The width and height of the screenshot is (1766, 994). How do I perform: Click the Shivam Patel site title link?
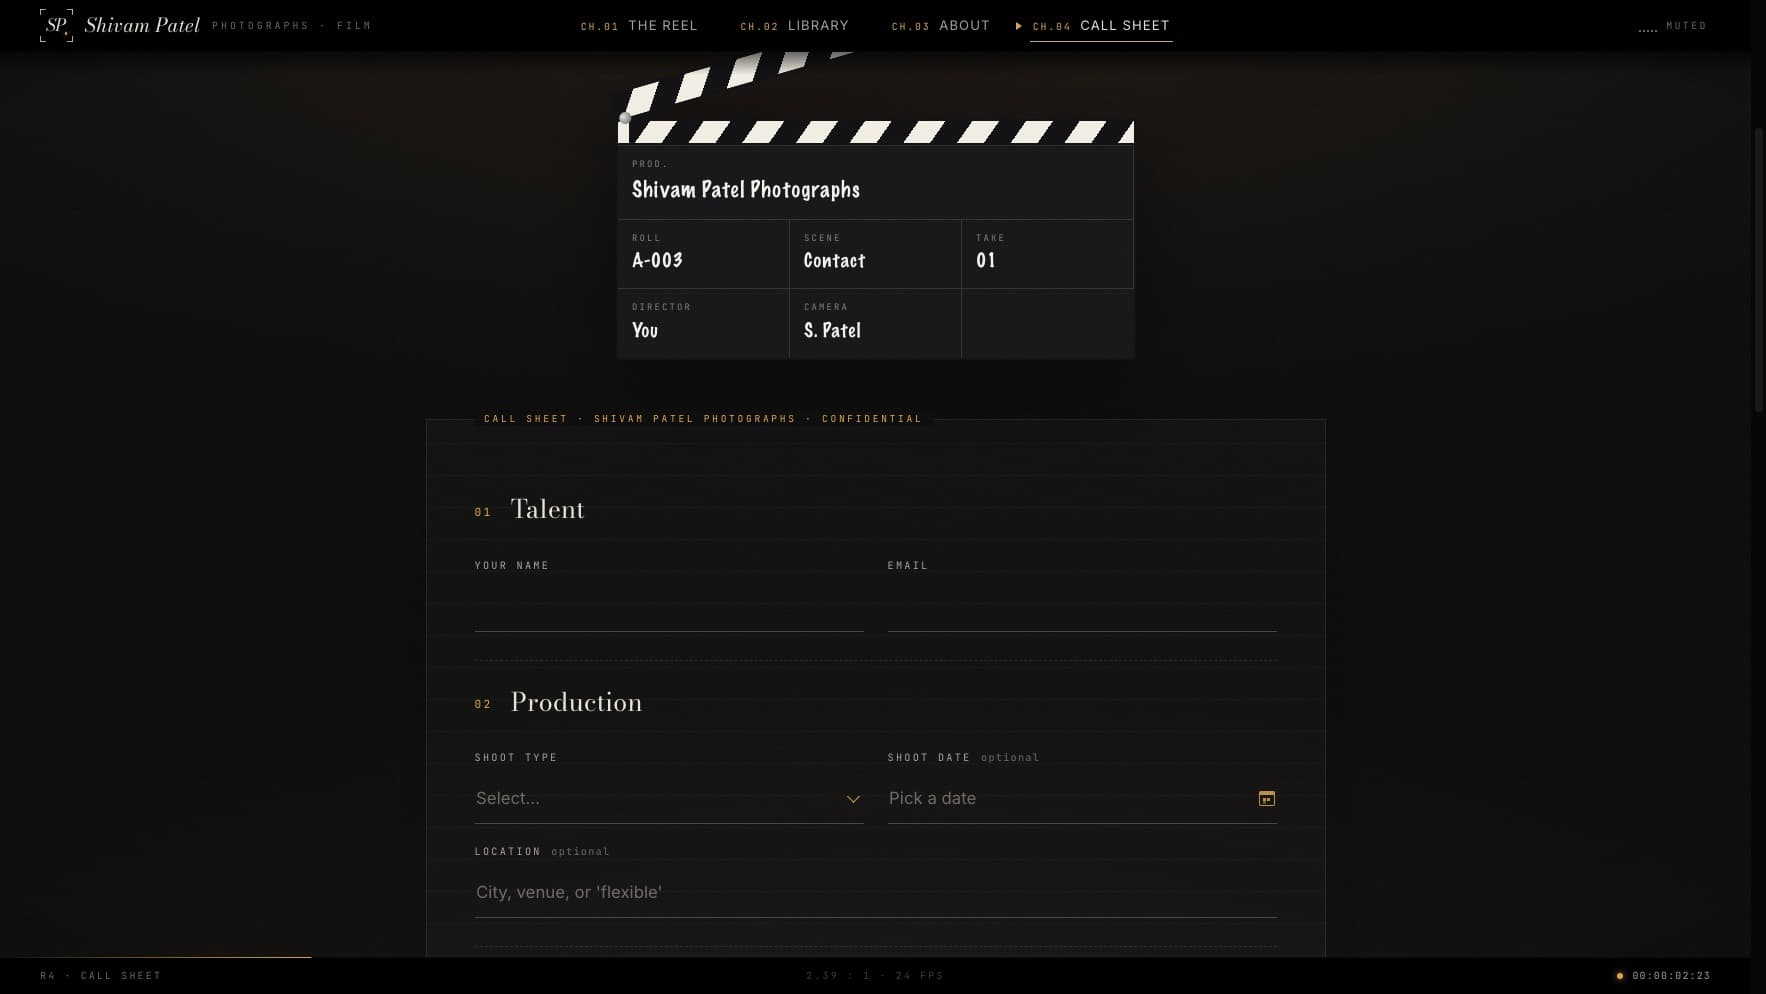[x=142, y=26]
